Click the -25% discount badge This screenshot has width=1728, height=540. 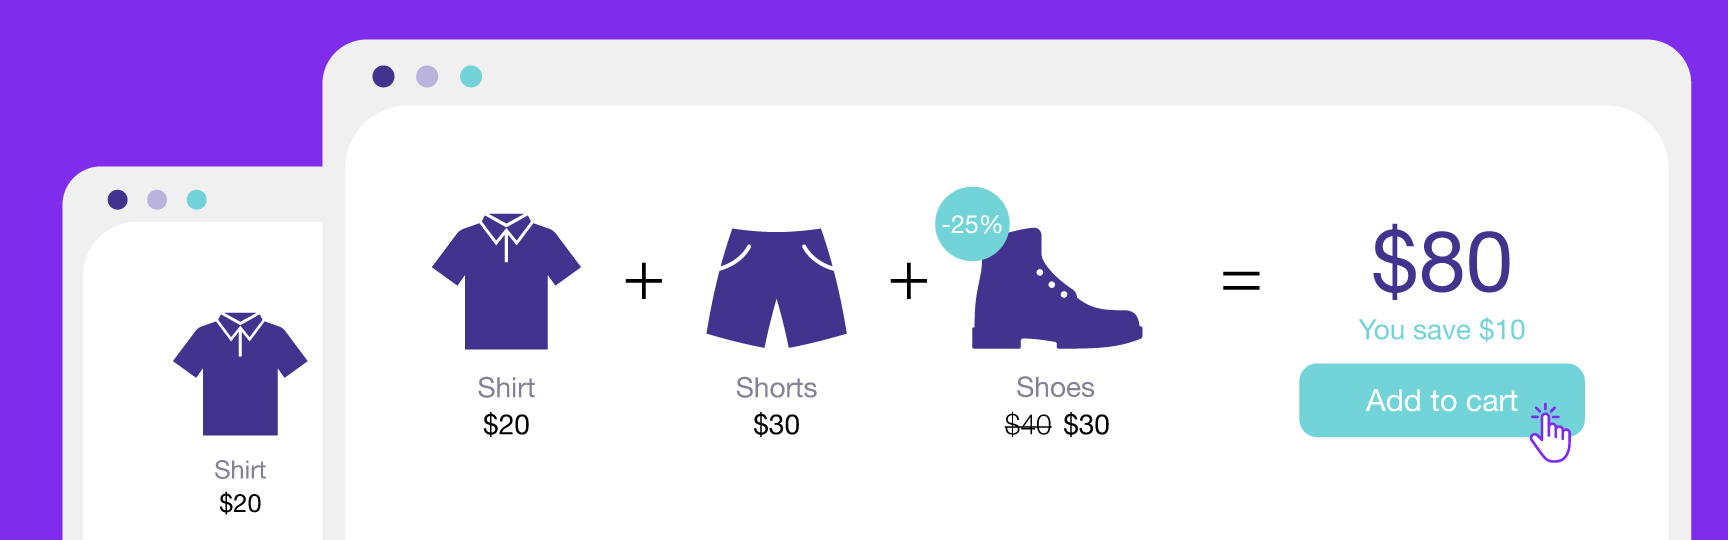tap(971, 224)
